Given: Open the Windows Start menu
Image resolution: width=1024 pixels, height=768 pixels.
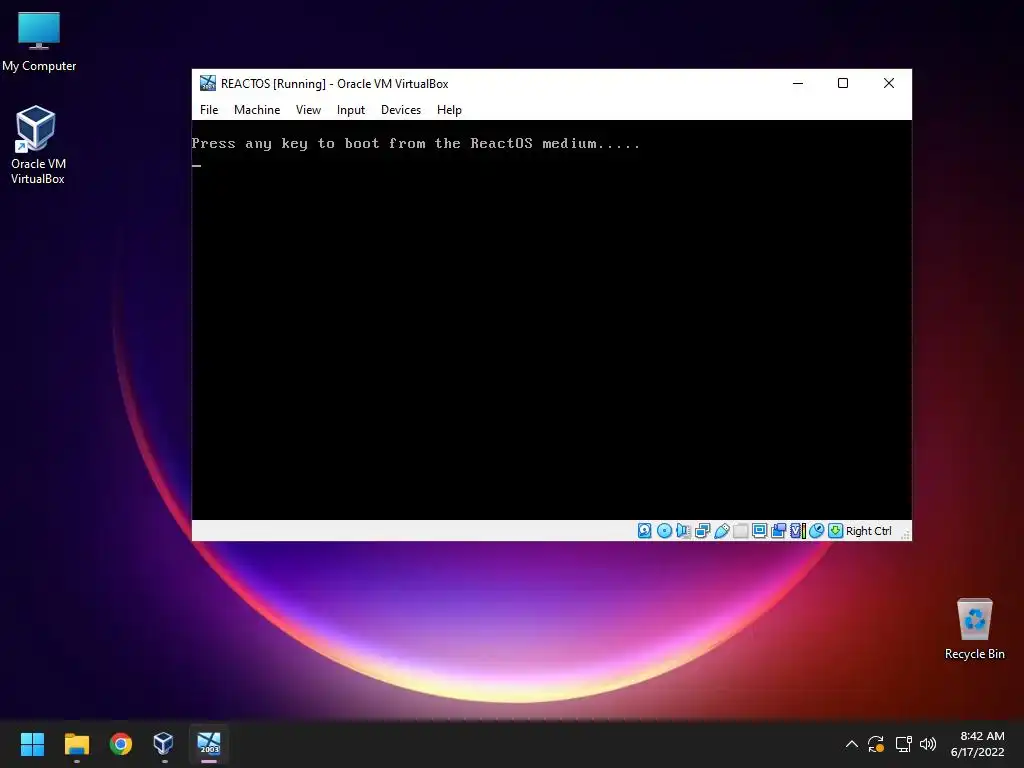Looking at the screenshot, I should (33, 744).
